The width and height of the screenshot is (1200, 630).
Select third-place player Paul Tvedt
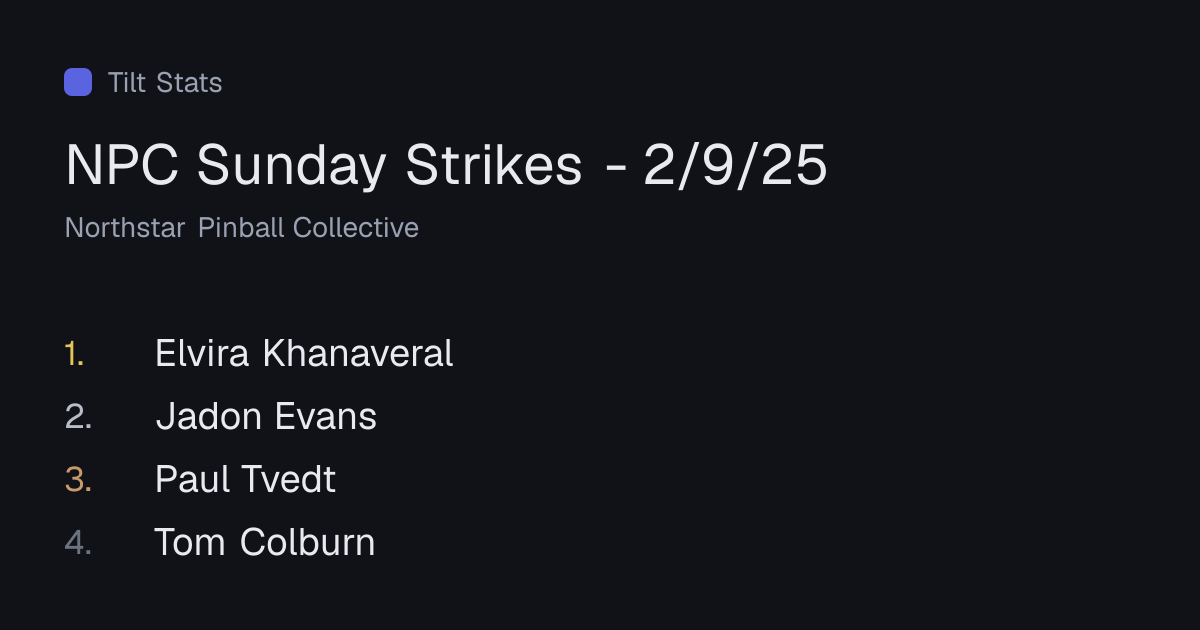(x=245, y=479)
